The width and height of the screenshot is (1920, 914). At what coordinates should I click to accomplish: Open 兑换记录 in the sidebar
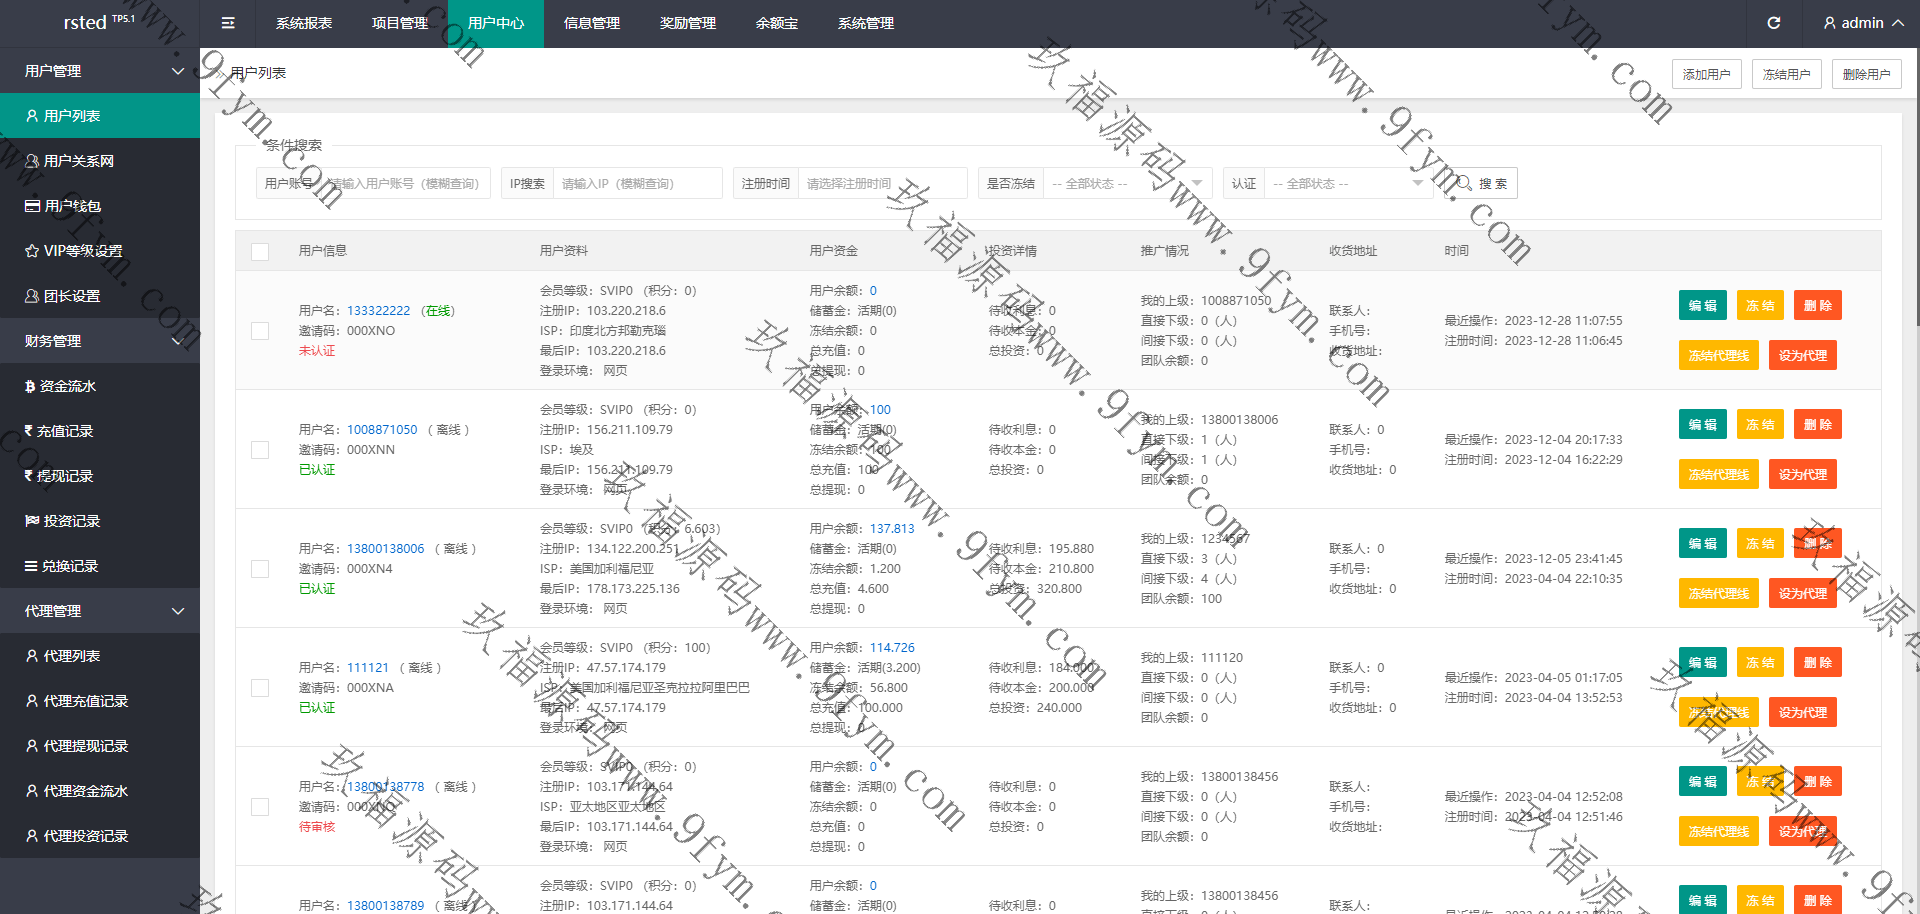(69, 566)
